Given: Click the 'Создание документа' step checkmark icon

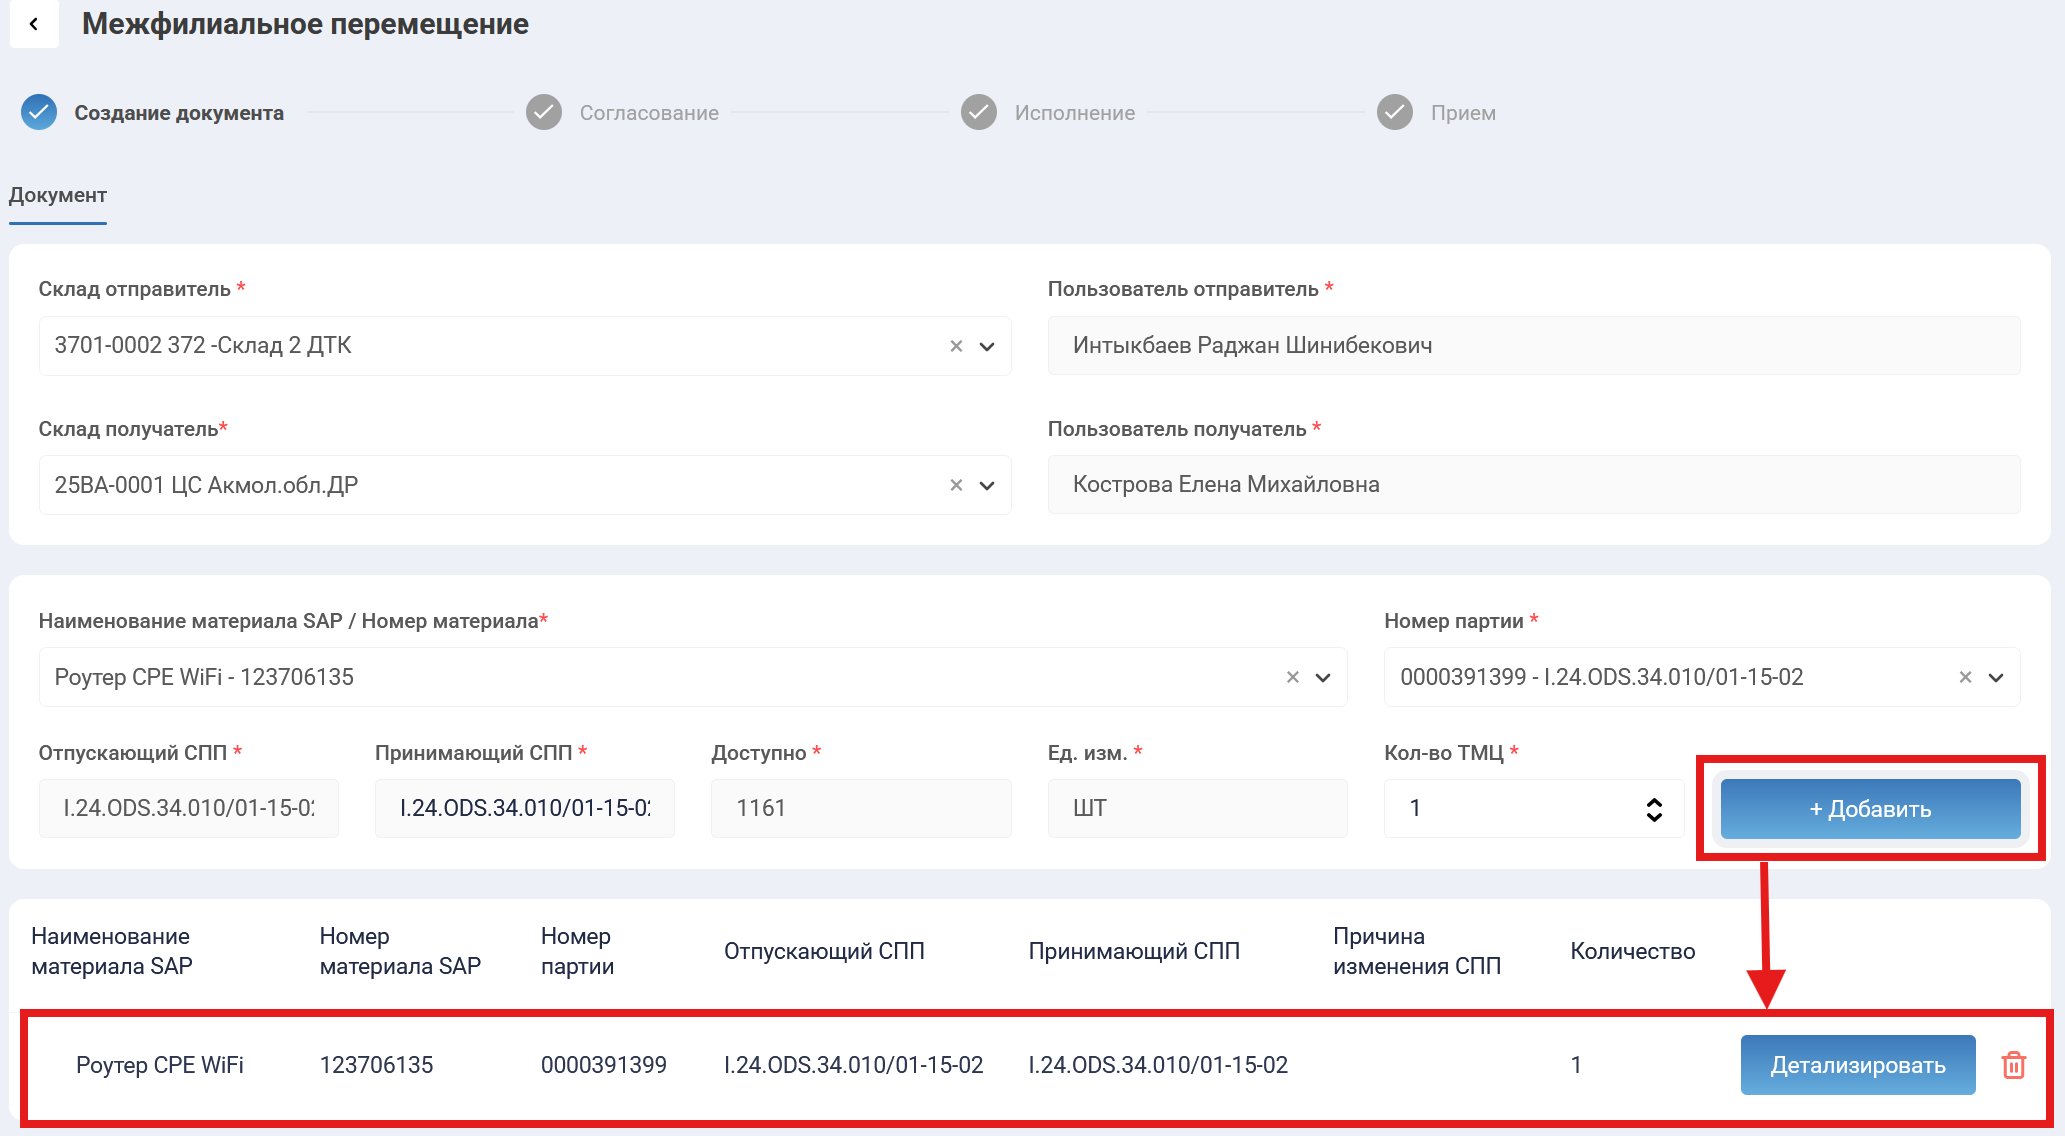Looking at the screenshot, I should (39, 112).
